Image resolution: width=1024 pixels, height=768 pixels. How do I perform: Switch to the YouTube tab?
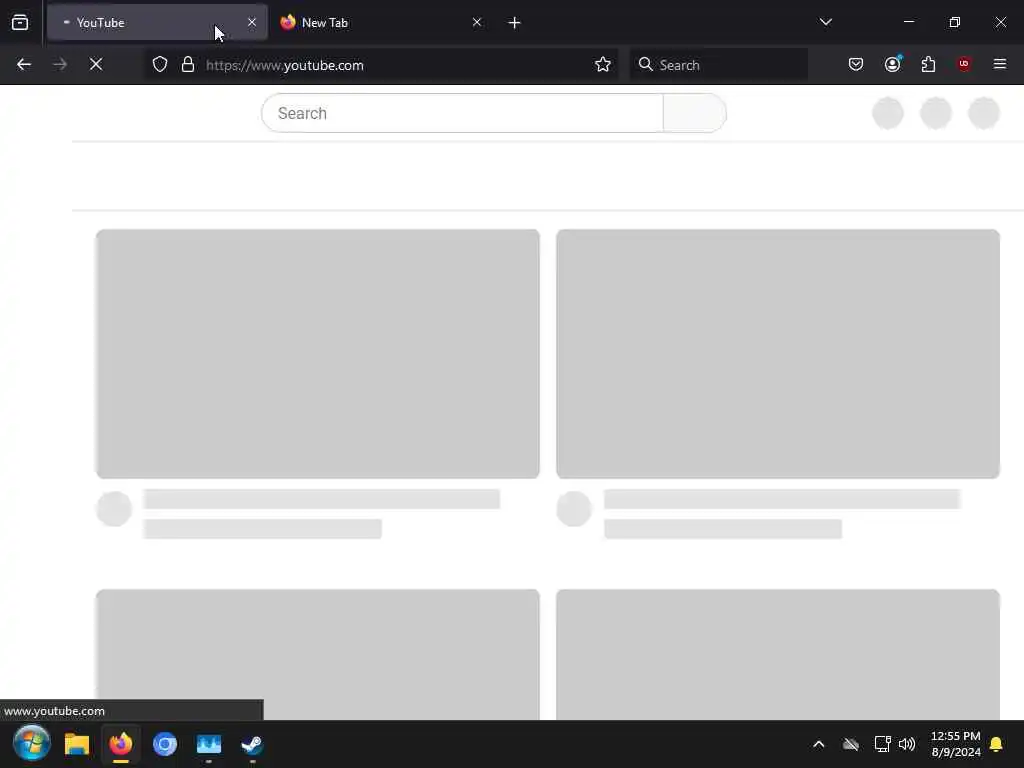pyautogui.click(x=157, y=23)
